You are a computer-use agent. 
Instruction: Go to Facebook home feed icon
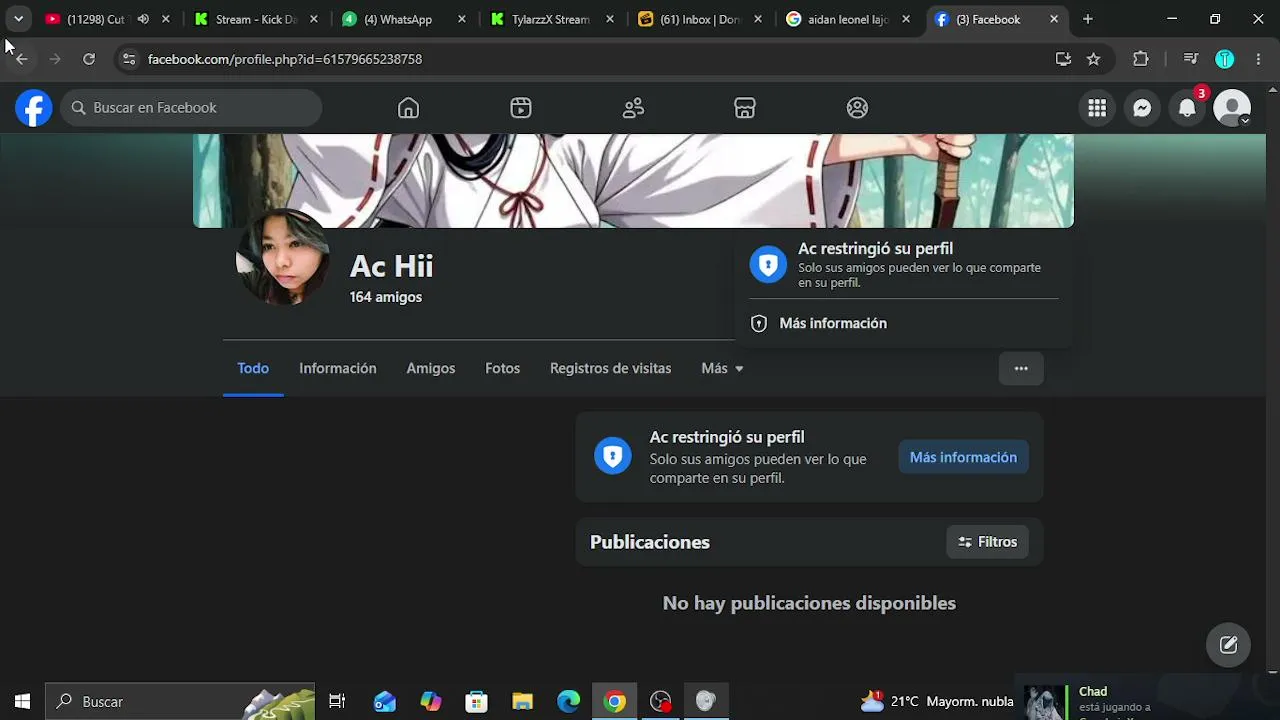pos(408,108)
